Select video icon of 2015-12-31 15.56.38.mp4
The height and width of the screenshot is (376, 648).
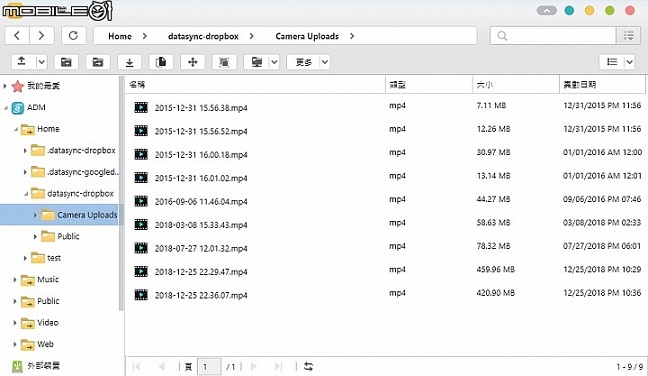141,107
